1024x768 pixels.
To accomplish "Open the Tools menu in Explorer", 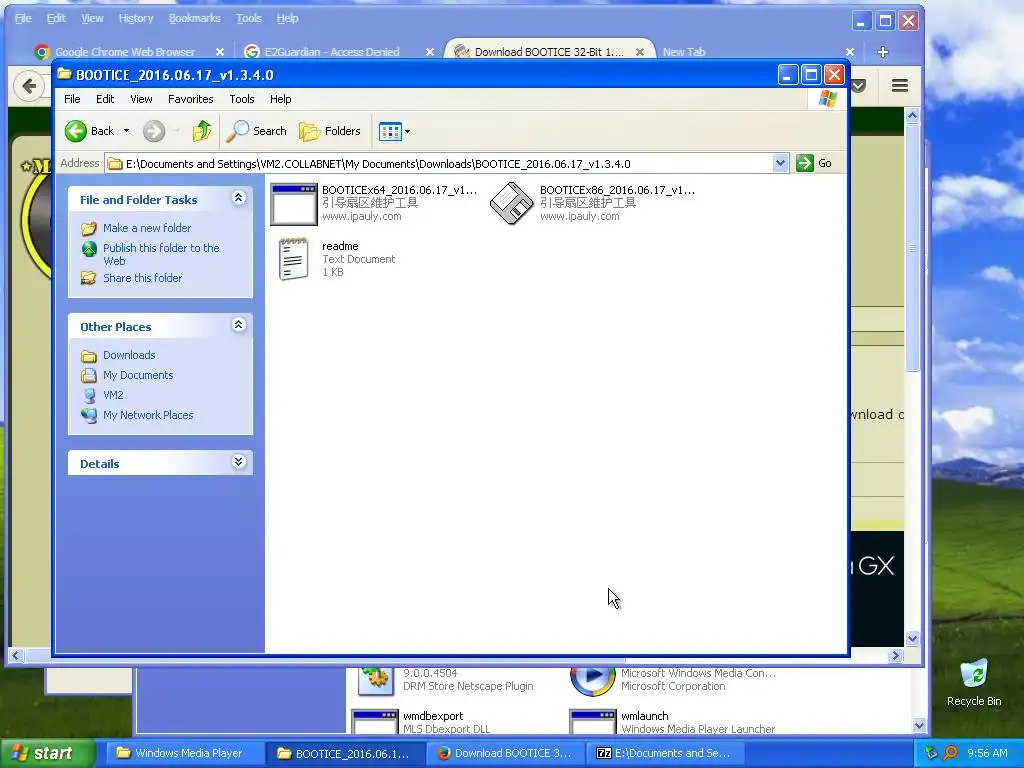I will coord(241,99).
